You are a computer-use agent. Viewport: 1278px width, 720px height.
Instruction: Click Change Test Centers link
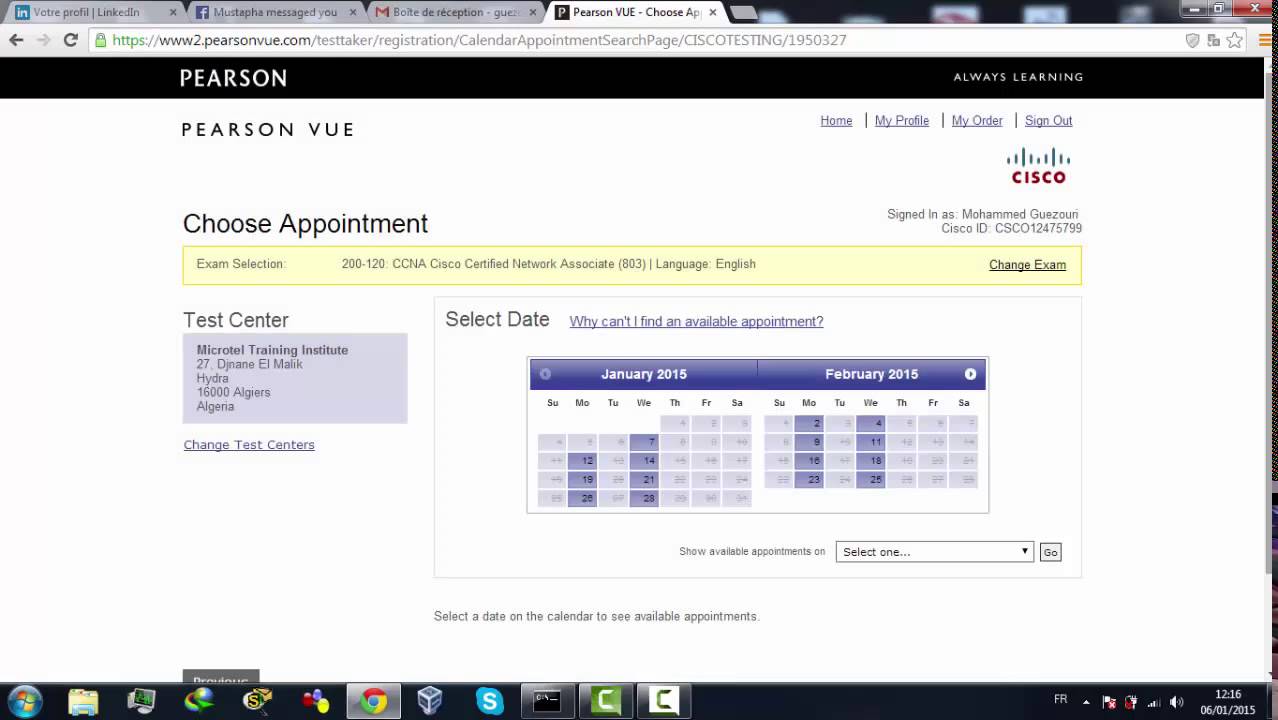(249, 445)
